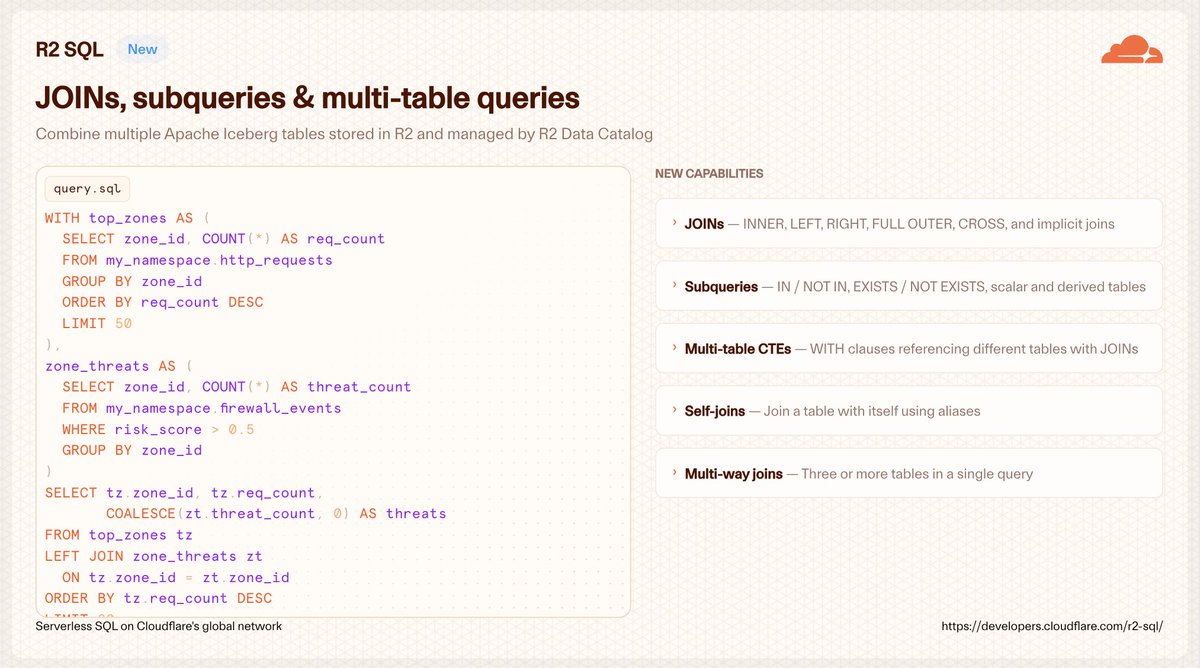This screenshot has width=1200, height=668.
Task: Click the 'LIMIT 50' code line
Action: [97, 323]
